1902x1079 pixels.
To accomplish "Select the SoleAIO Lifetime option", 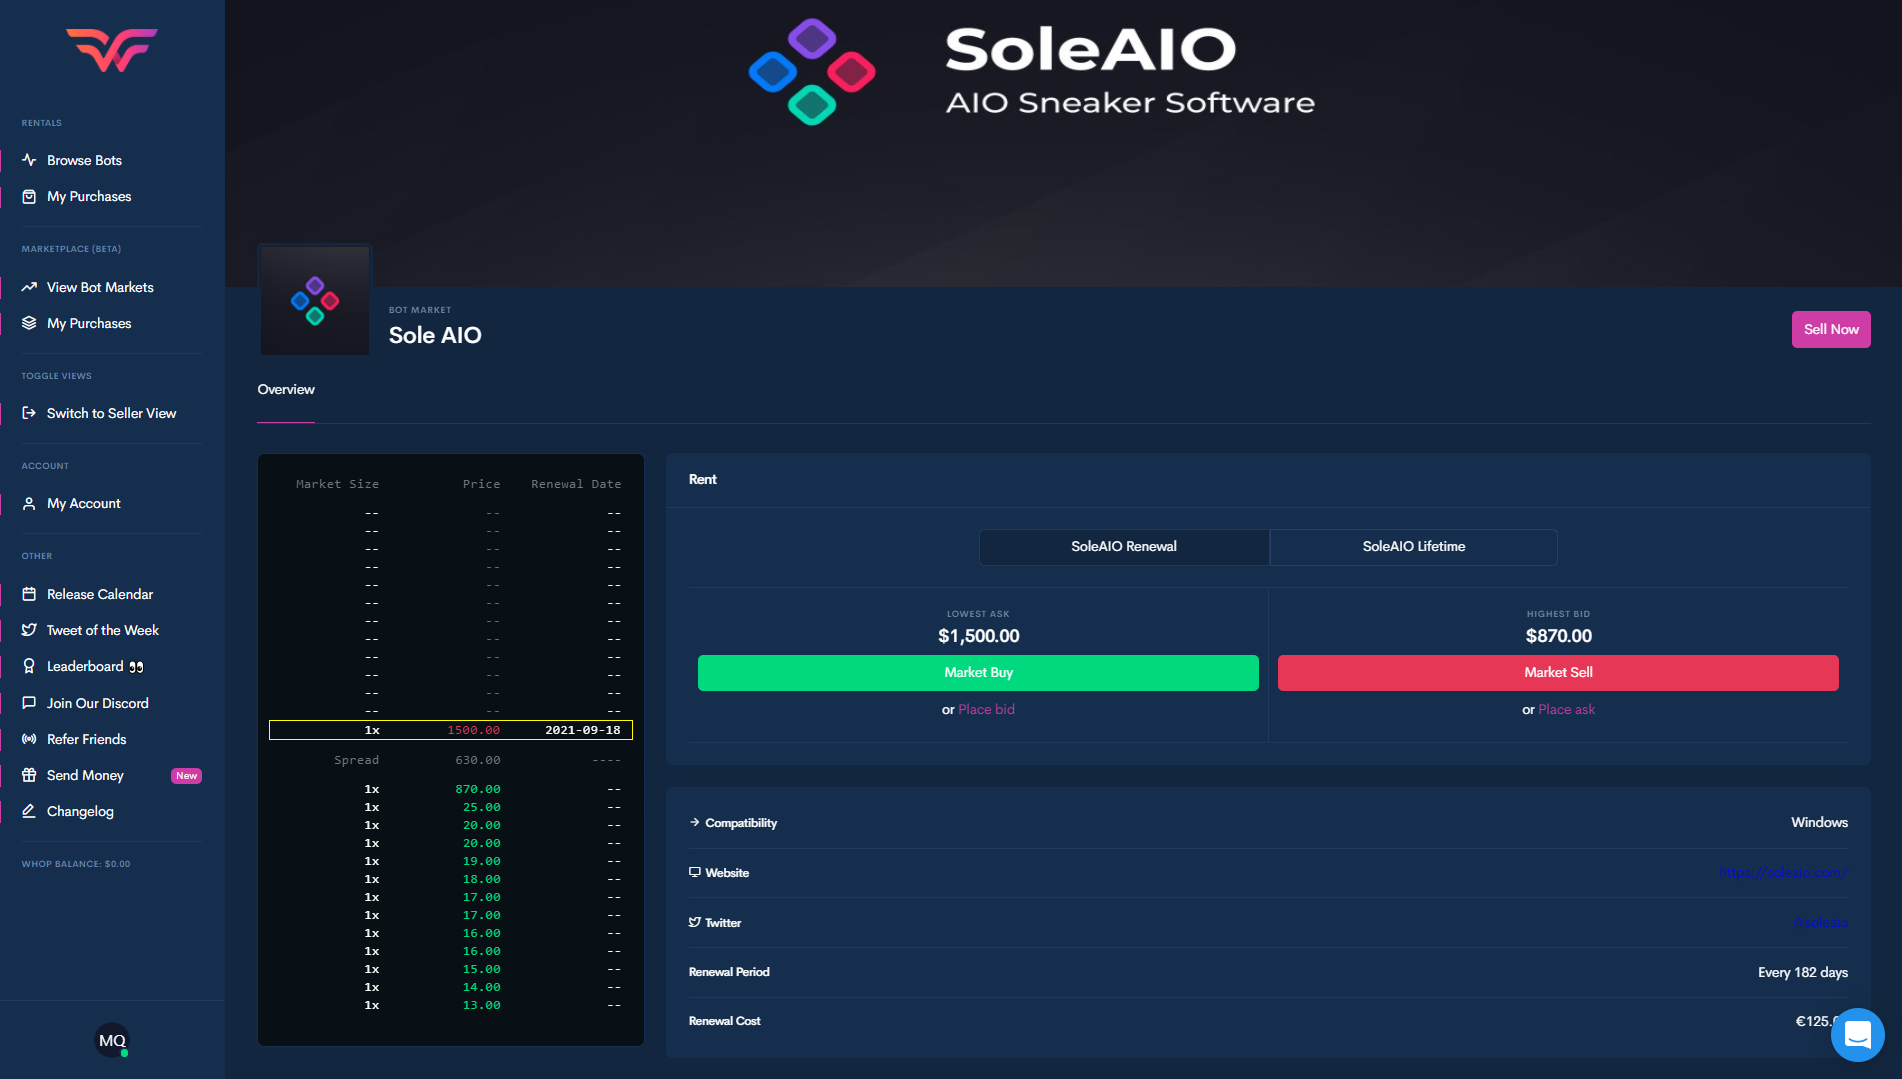I will tap(1413, 547).
